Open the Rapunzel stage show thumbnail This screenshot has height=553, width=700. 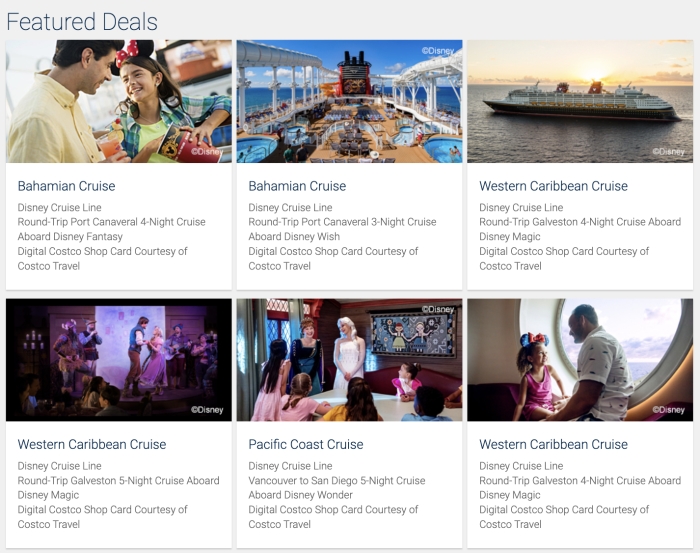coord(119,359)
